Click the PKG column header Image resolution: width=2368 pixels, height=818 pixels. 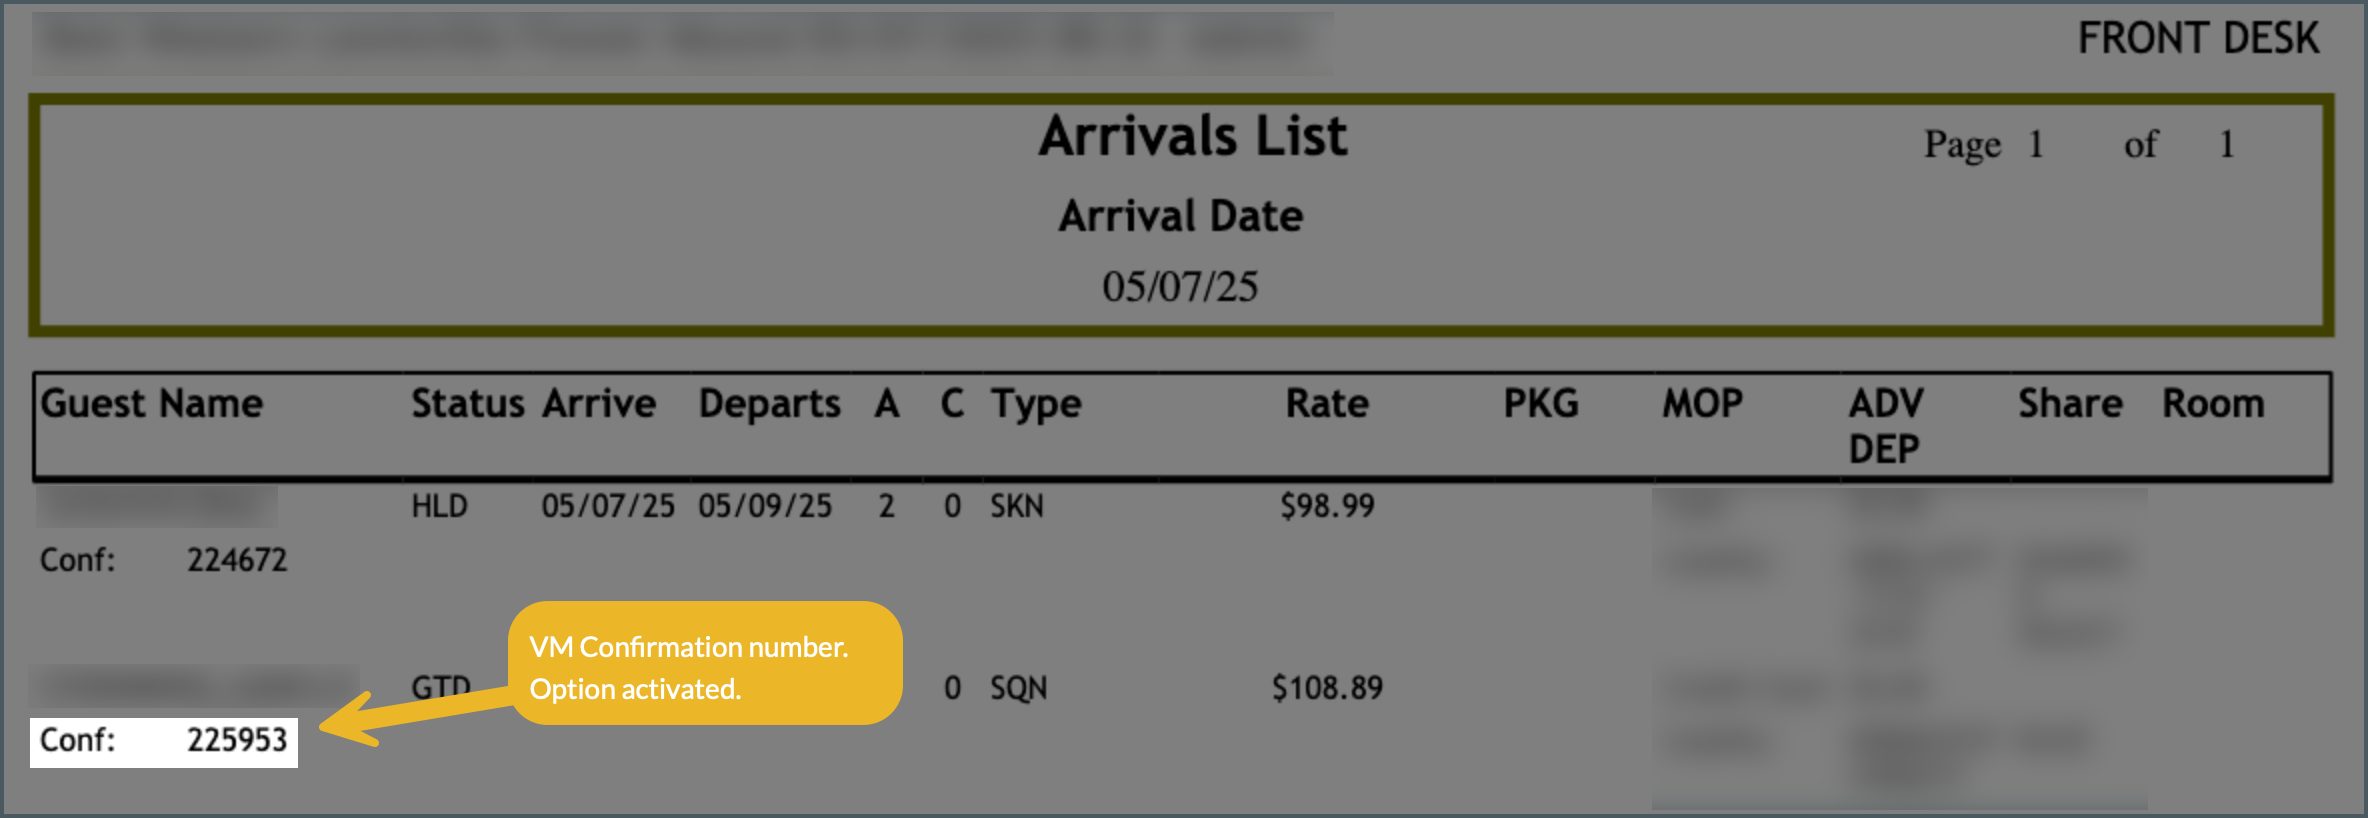point(1541,404)
